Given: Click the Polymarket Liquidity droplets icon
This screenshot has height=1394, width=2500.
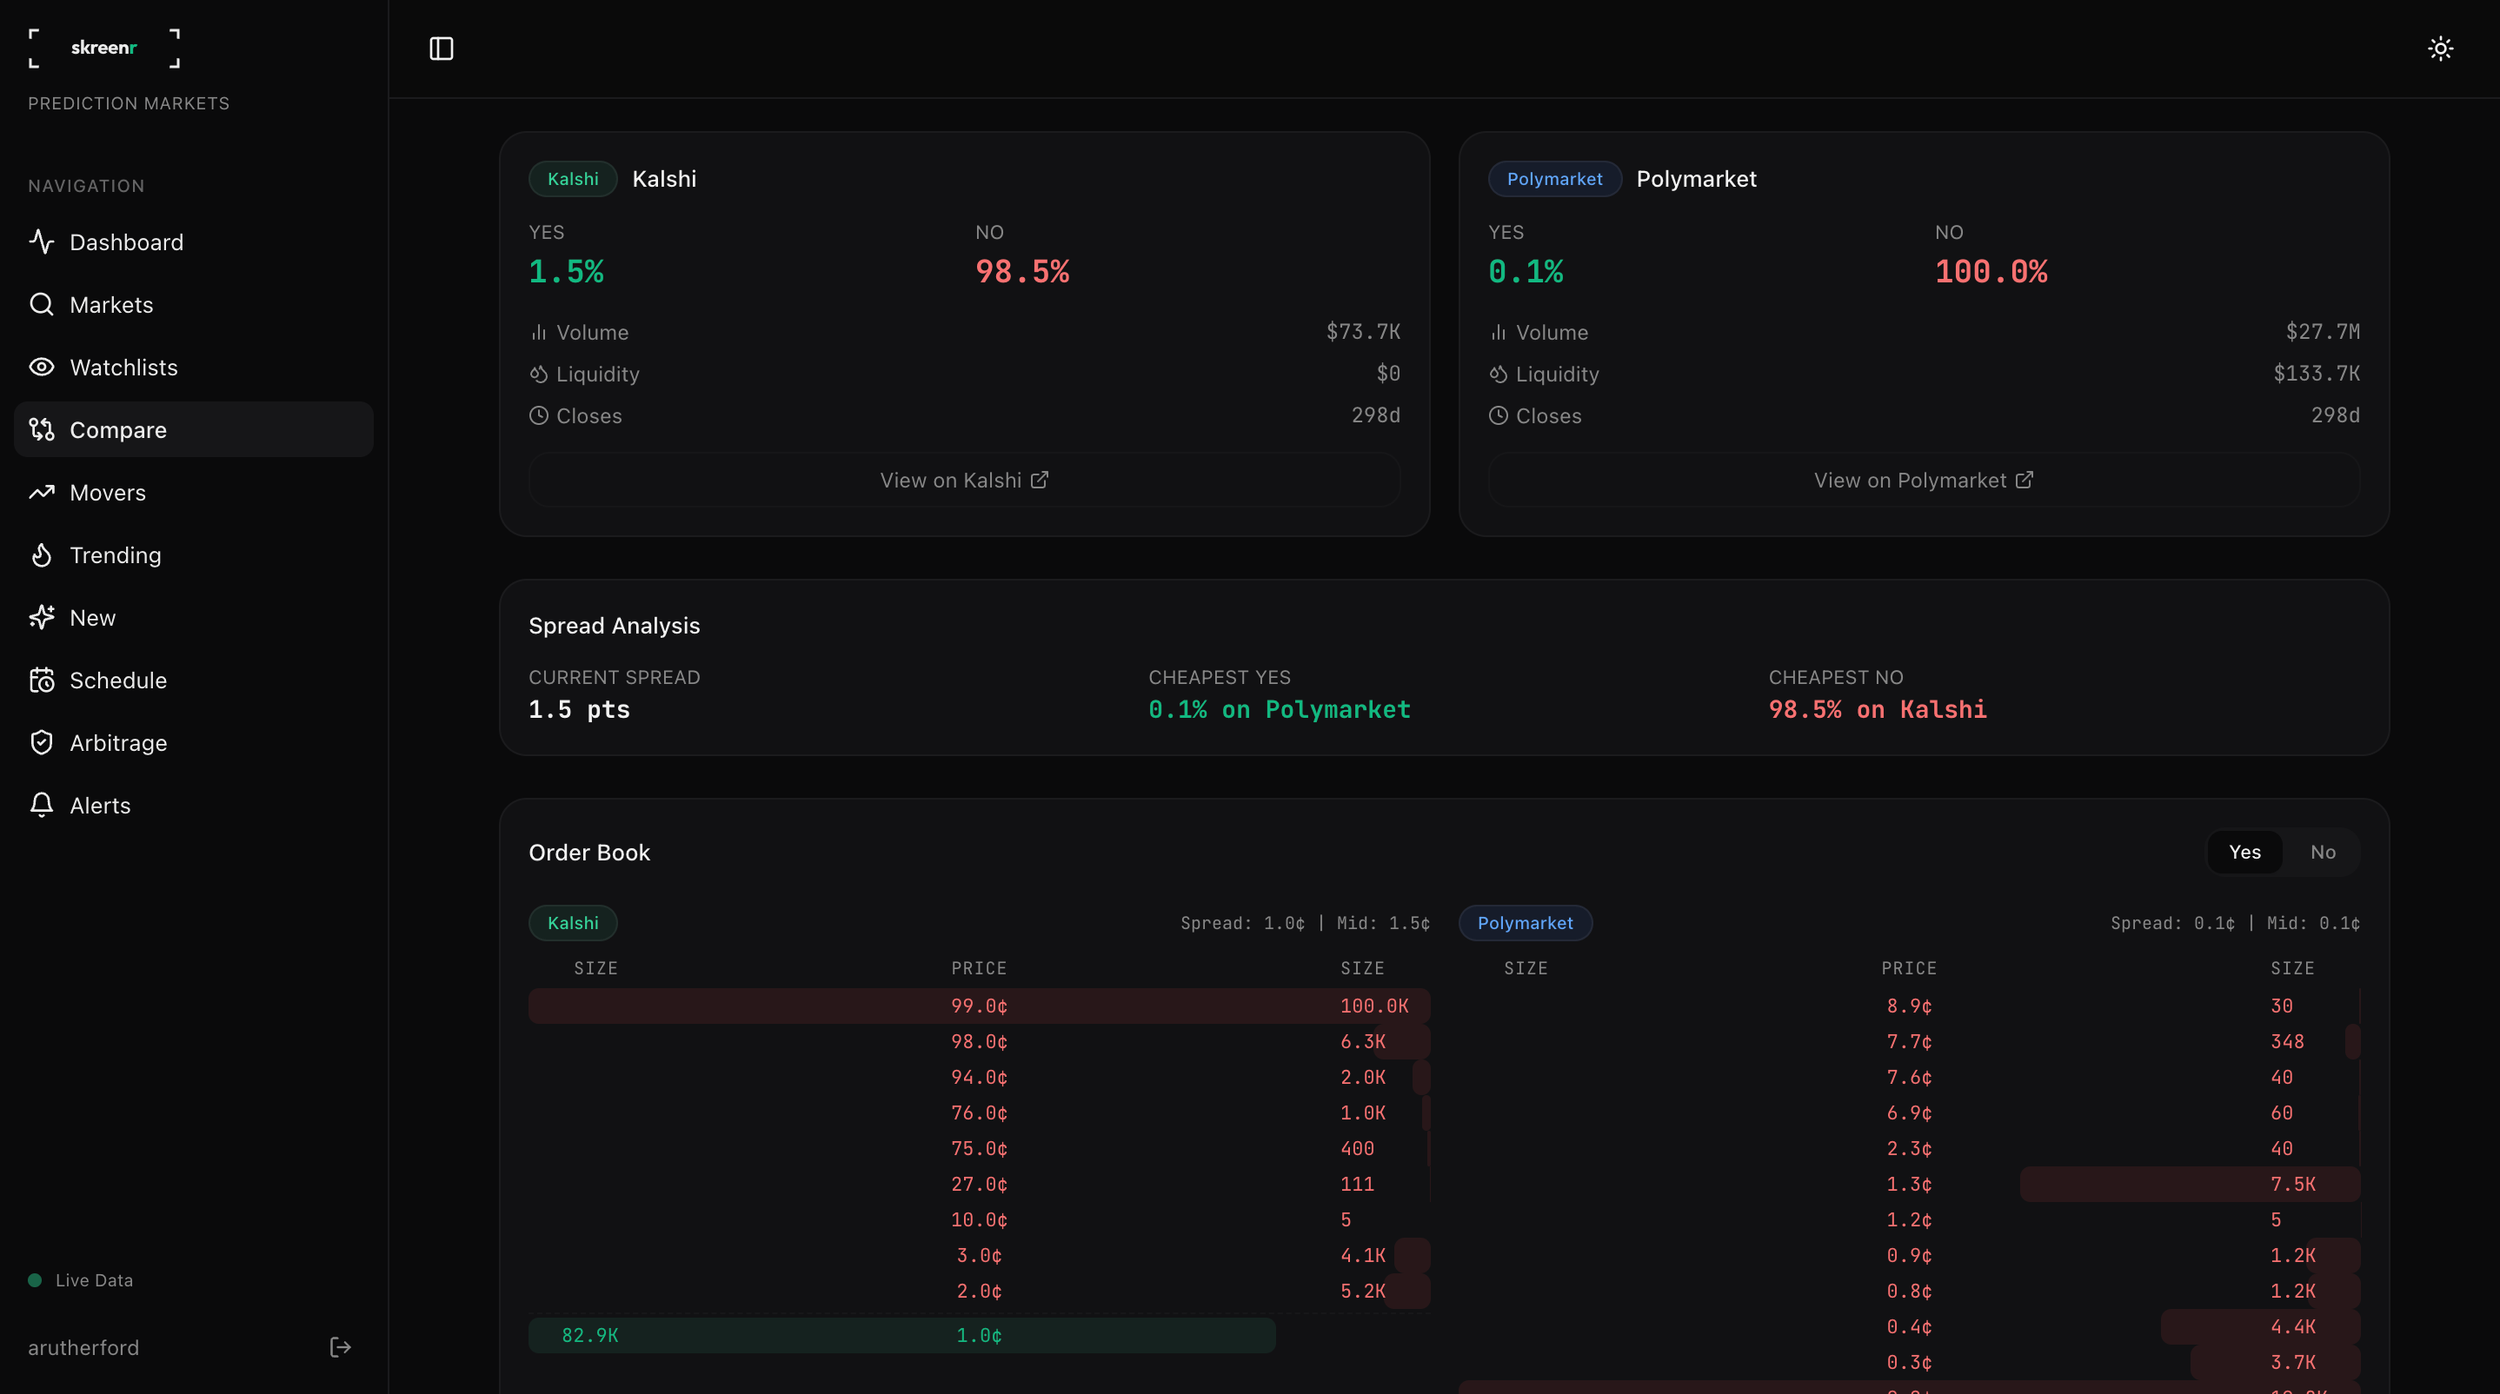Looking at the screenshot, I should click(x=1498, y=374).
